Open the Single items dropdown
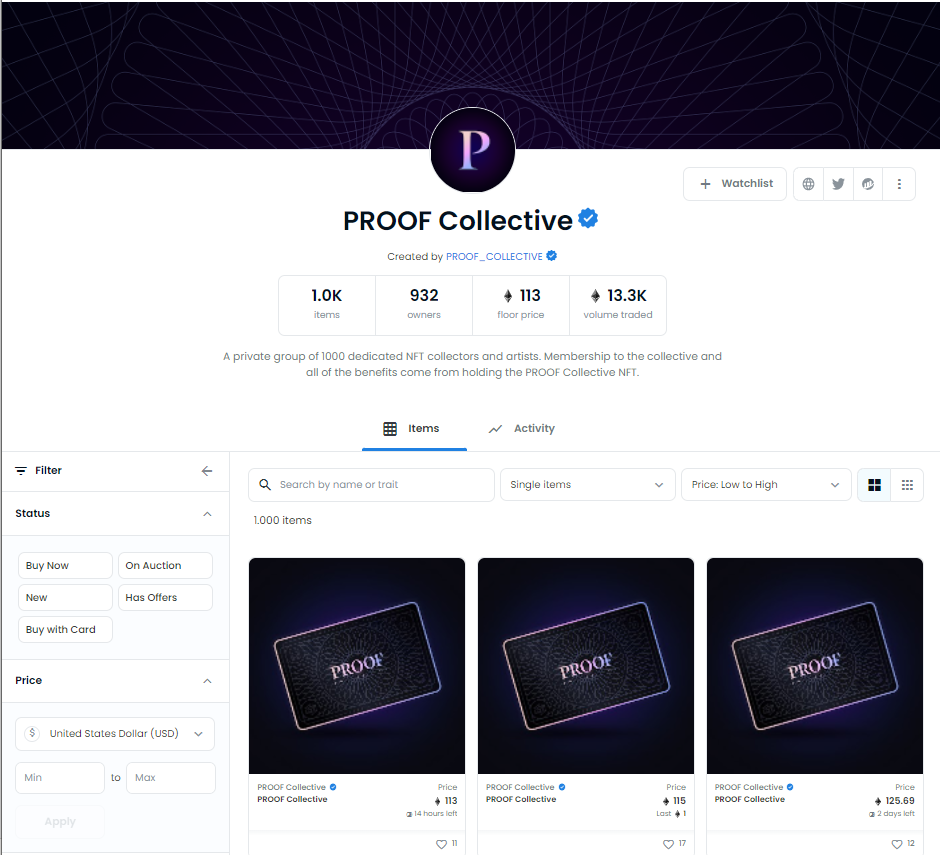The height and width of the screenshot is (855, 940). (588, 484)
